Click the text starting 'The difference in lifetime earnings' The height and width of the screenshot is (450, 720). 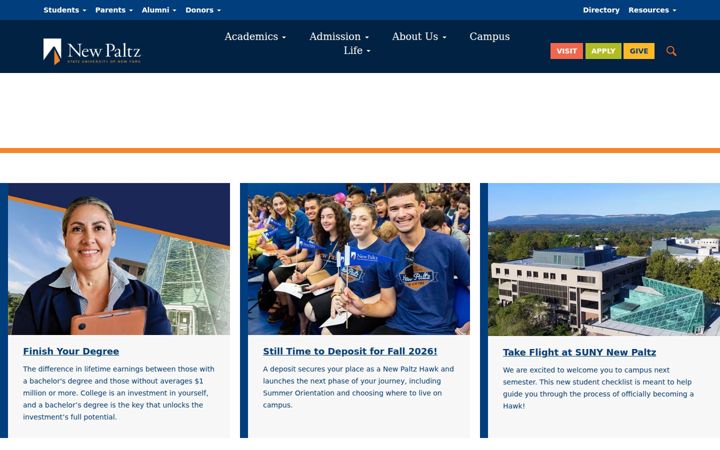pyautogui.click(x=118, y=393)
